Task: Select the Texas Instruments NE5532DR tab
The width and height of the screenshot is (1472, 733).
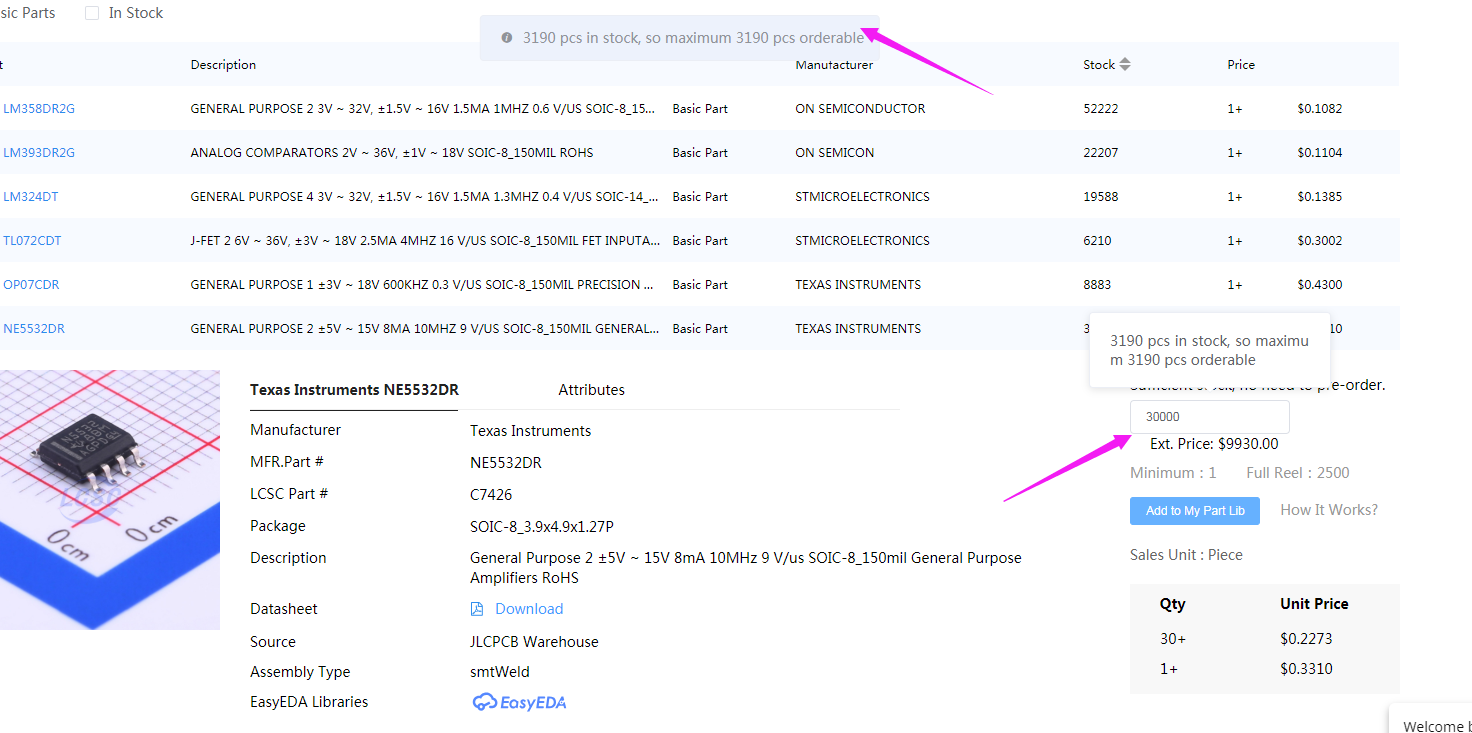Action: (354, 390)
